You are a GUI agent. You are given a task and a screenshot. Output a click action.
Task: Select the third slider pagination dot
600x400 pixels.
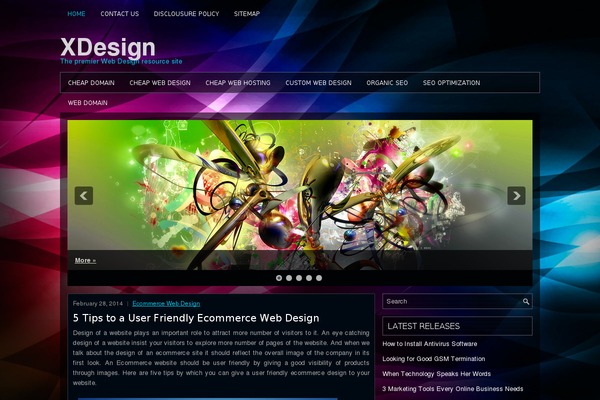(x=299, y=278)
